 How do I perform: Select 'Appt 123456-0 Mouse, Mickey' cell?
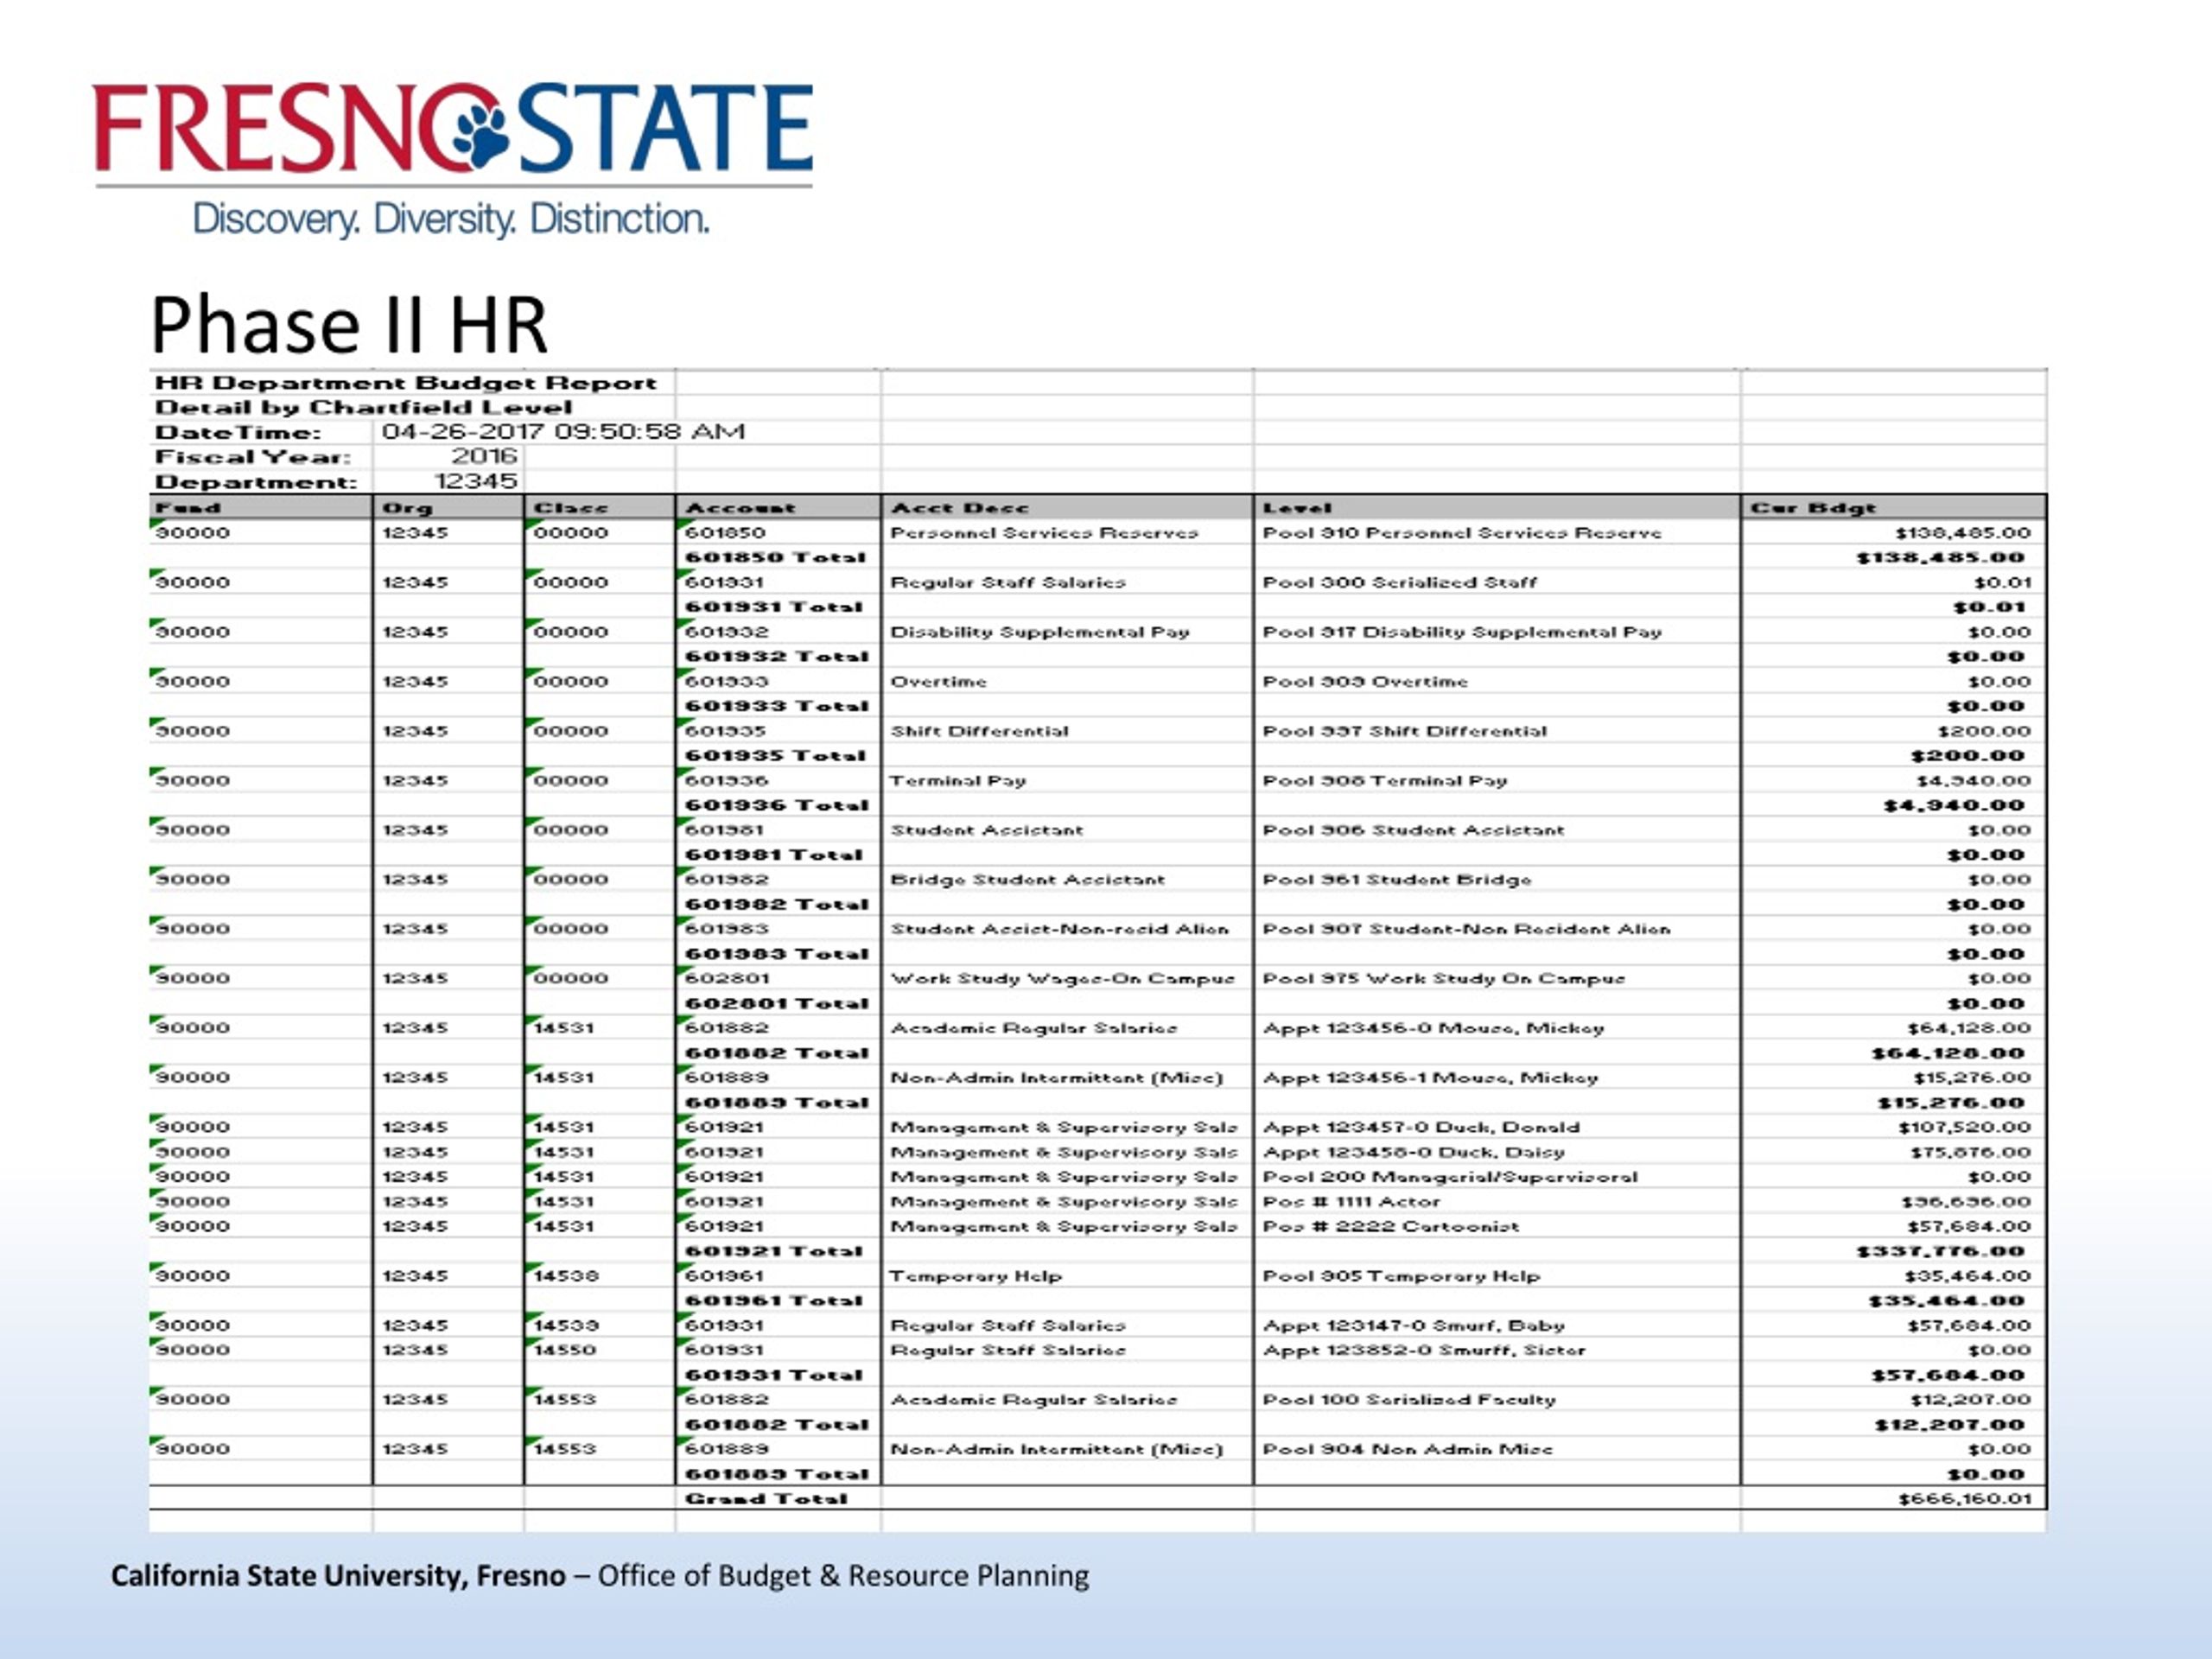pos(1497,1028)
